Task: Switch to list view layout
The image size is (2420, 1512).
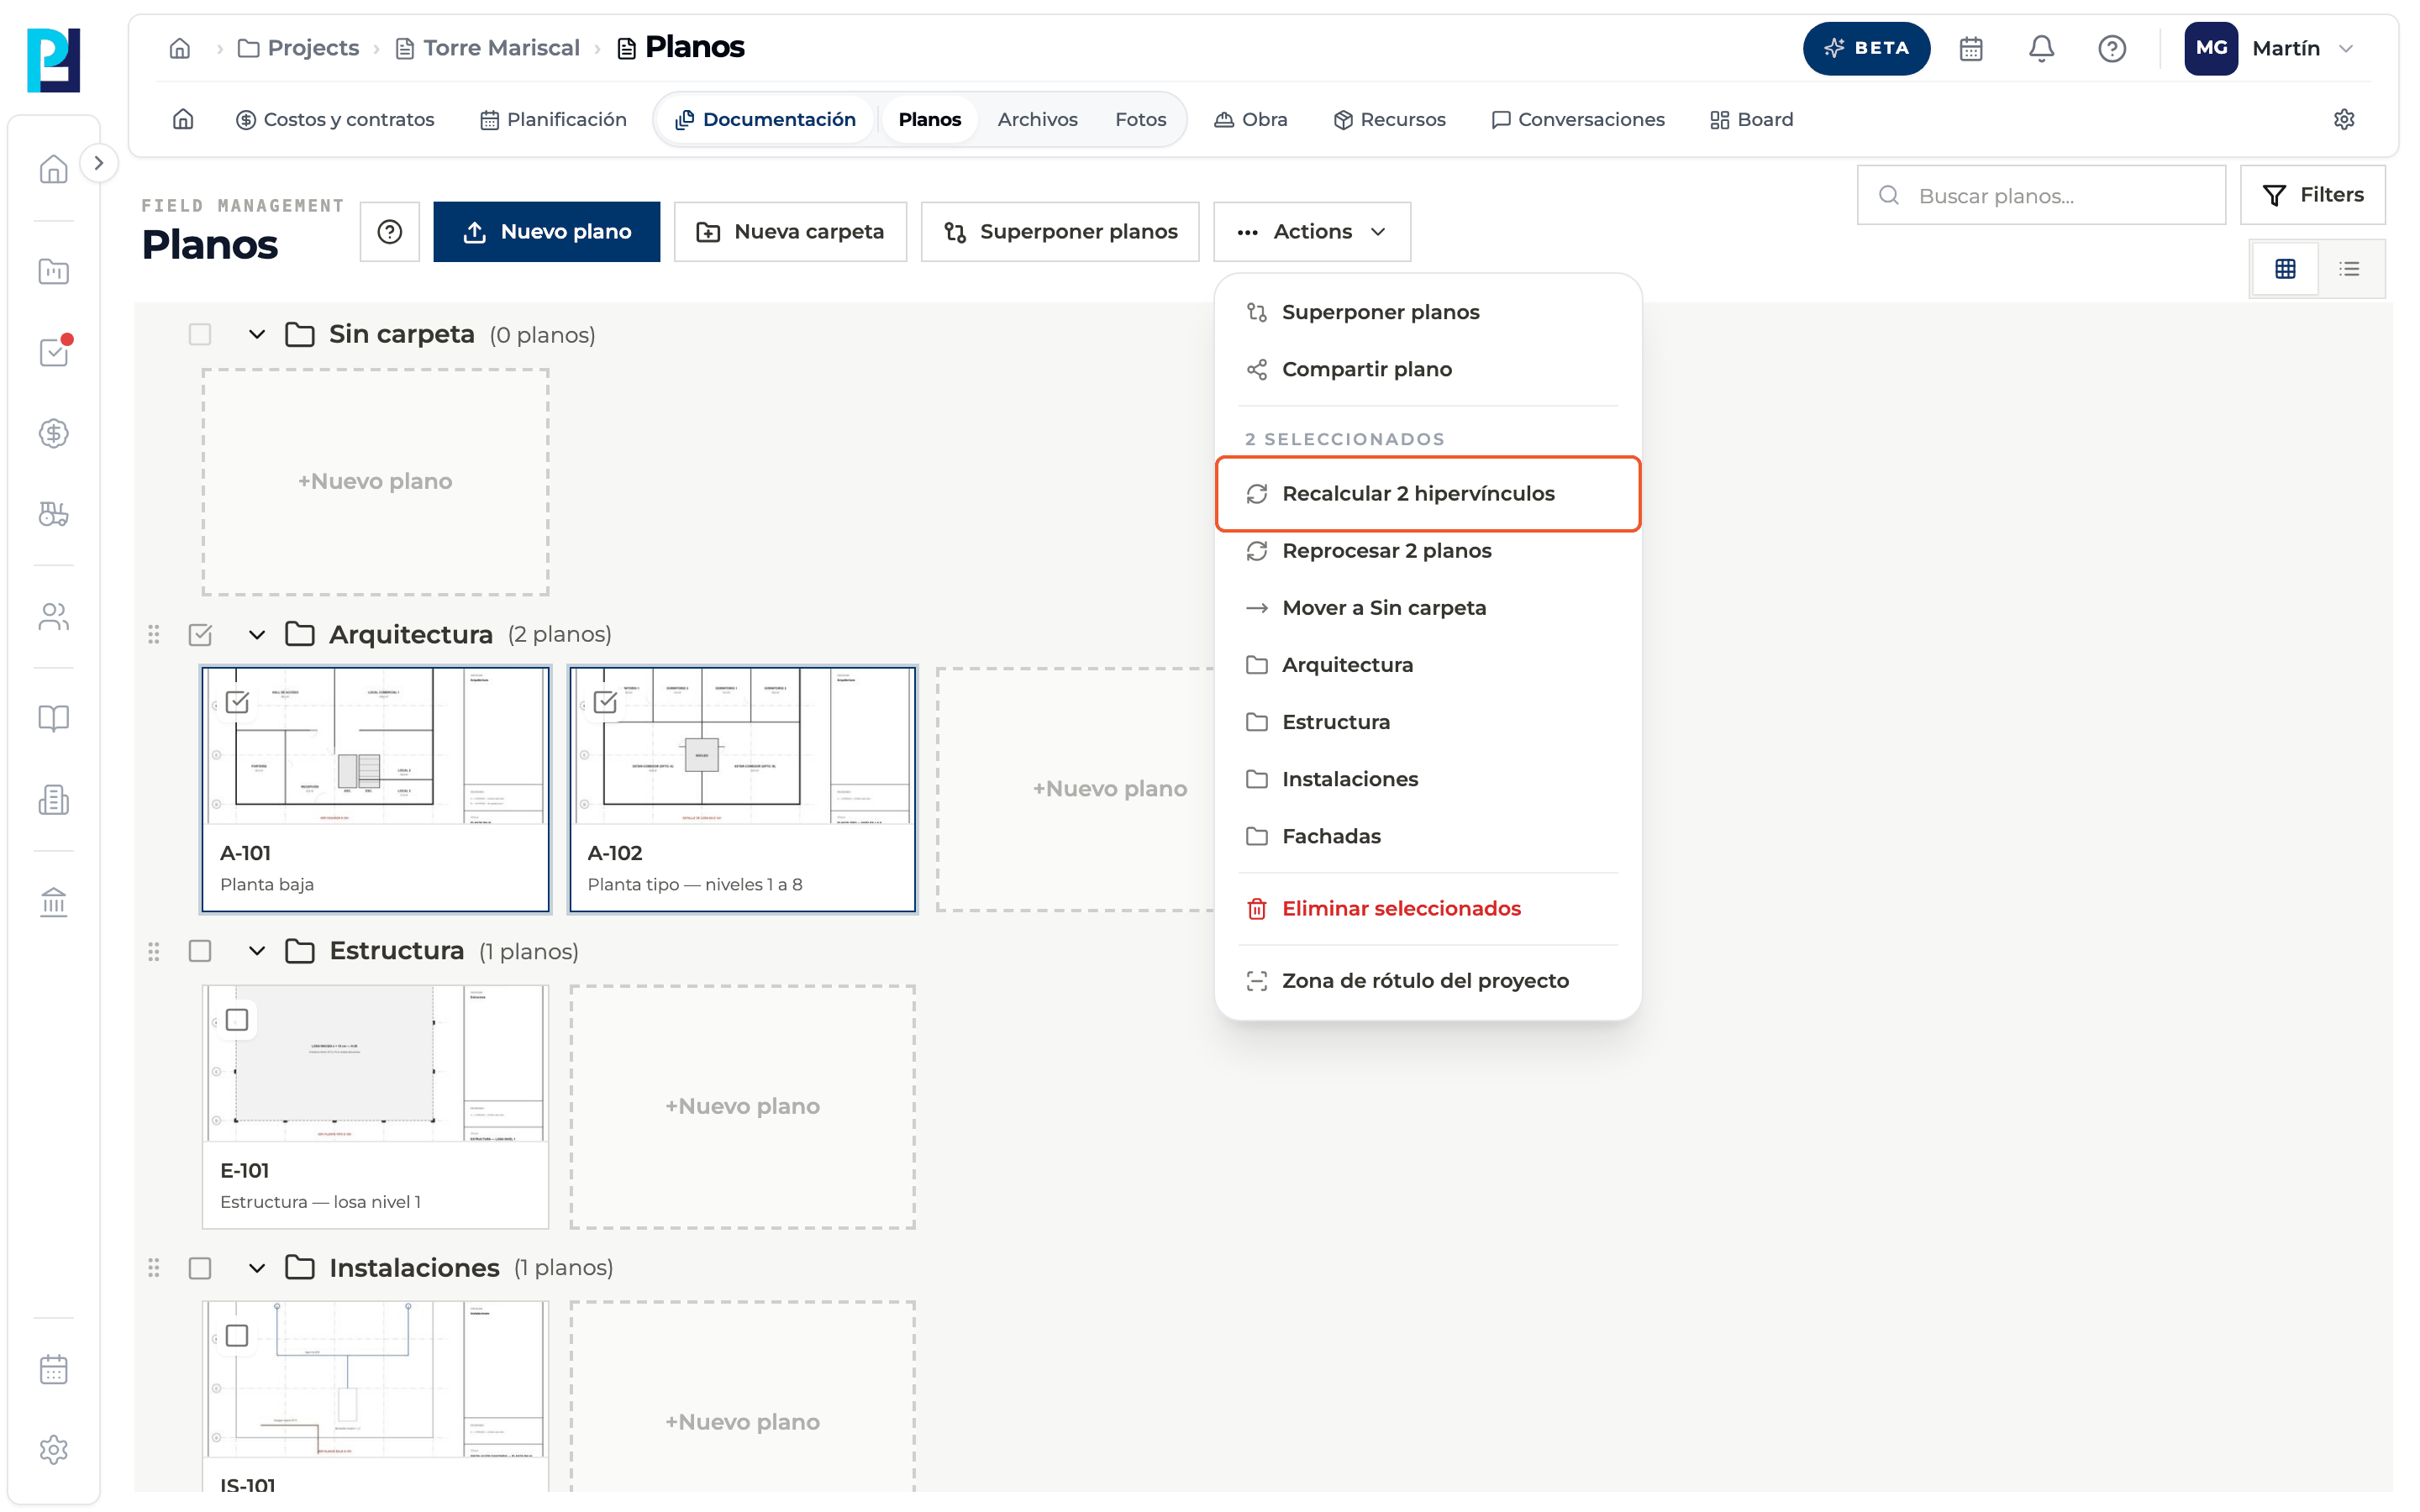Action: pyautogui.click(x=2349, y=269)
